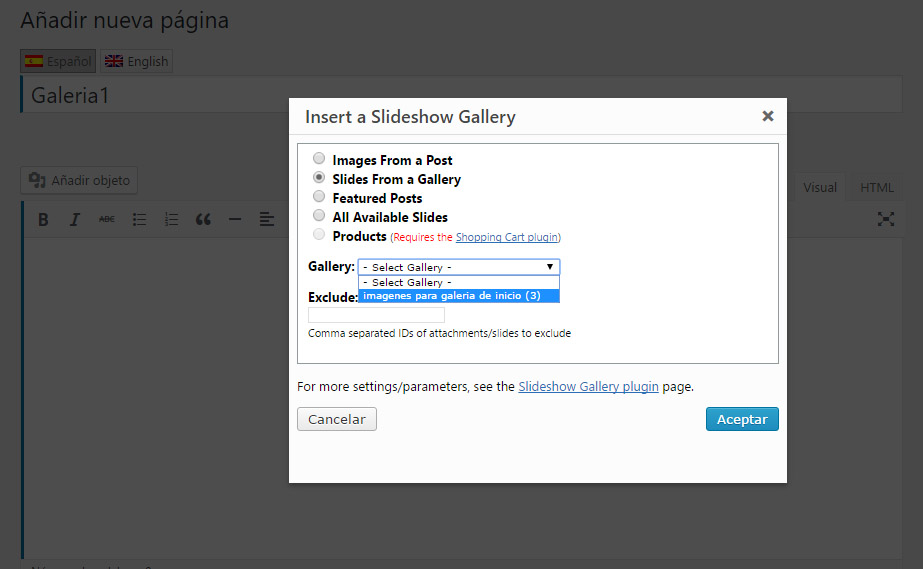Switch to the HTML editor tab
The height and width of the screenshot is (569, 923).
(876, 187)
